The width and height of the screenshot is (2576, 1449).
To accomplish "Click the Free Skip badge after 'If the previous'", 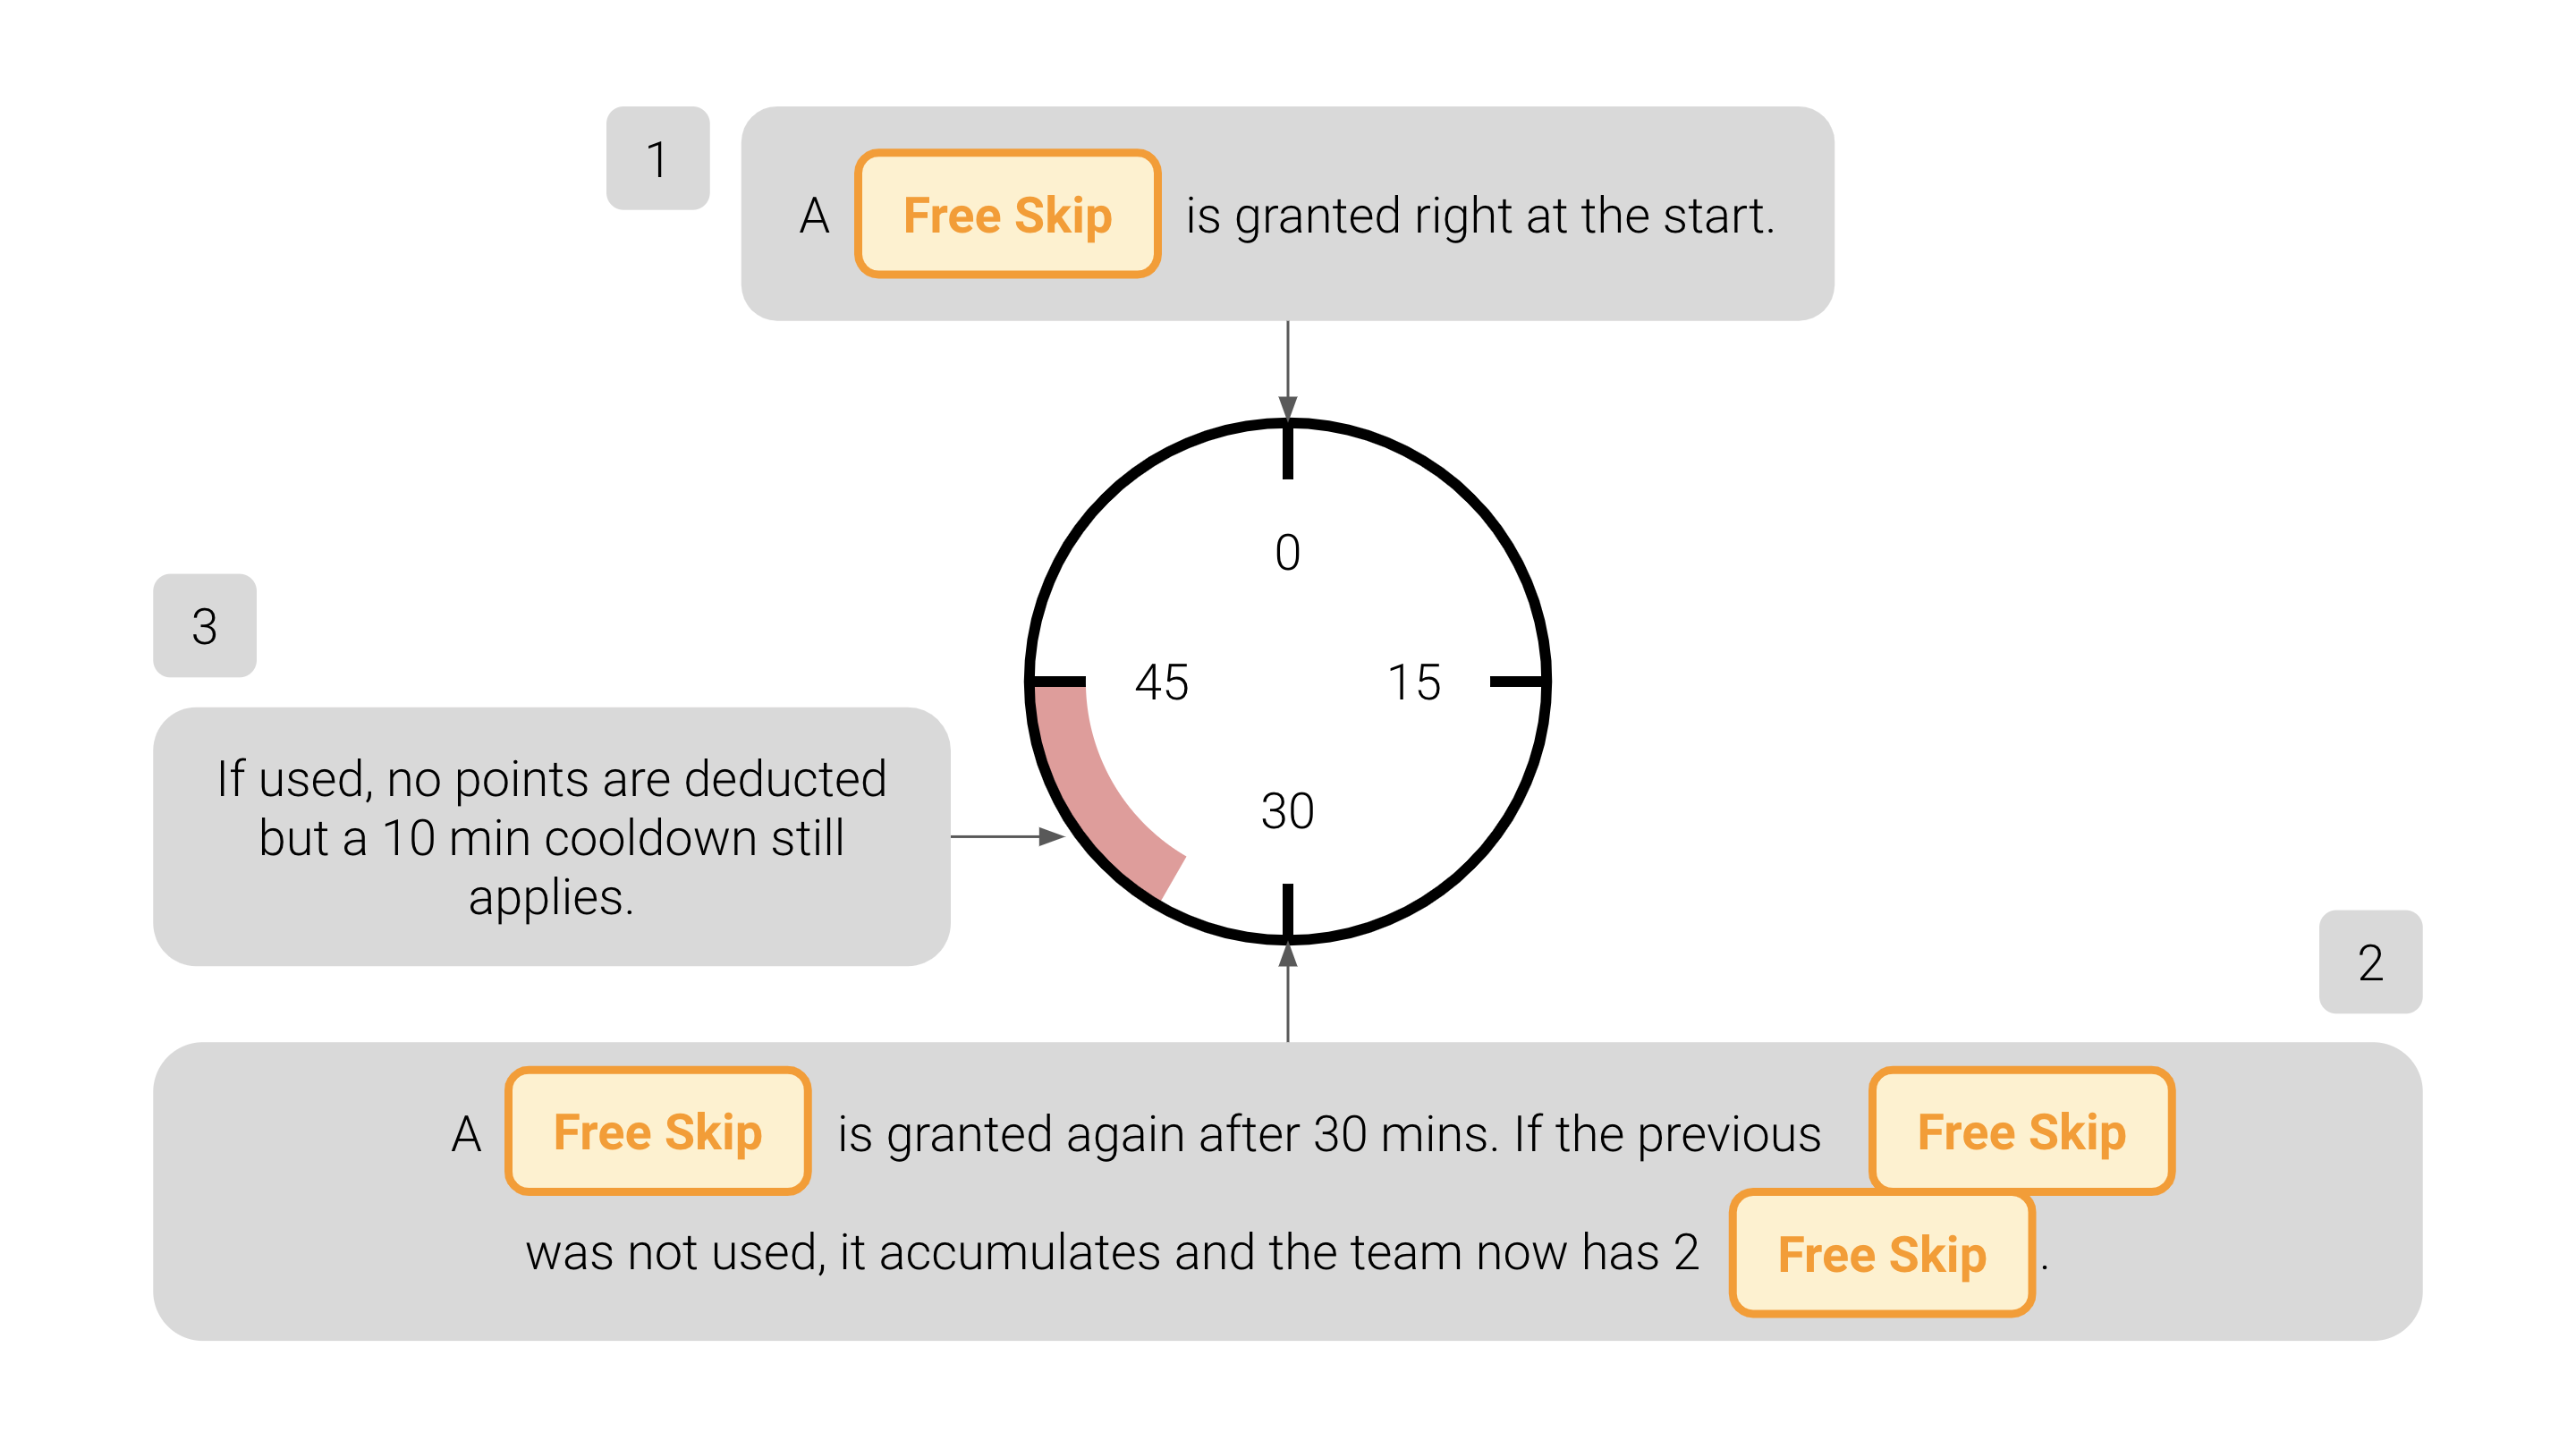I will [x=2021, y=1131].
